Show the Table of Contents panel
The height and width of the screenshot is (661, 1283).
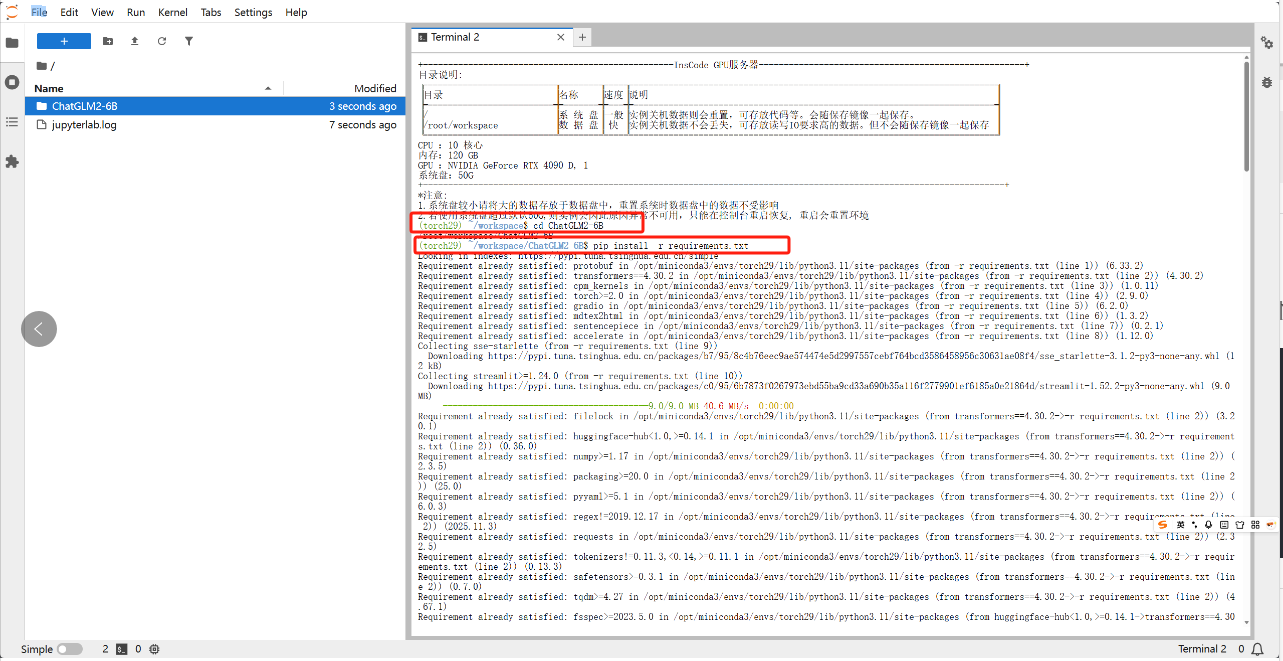pos(12,121)
